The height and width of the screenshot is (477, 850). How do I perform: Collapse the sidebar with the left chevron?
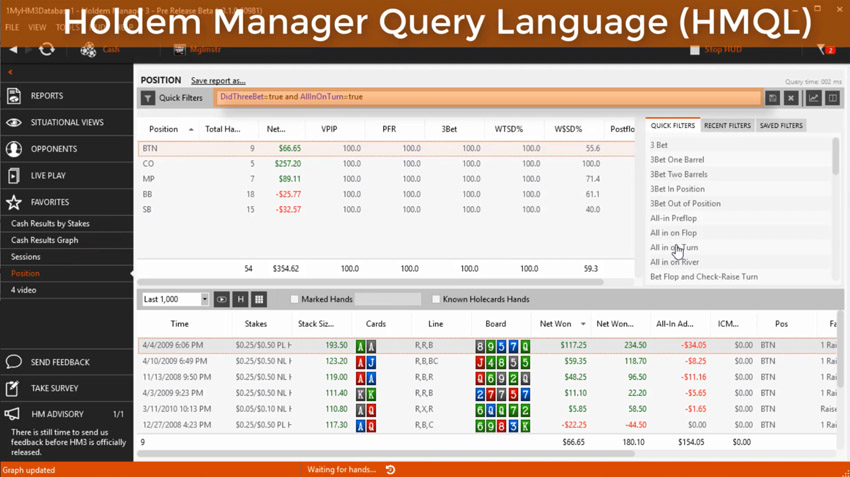click(10, 72)
